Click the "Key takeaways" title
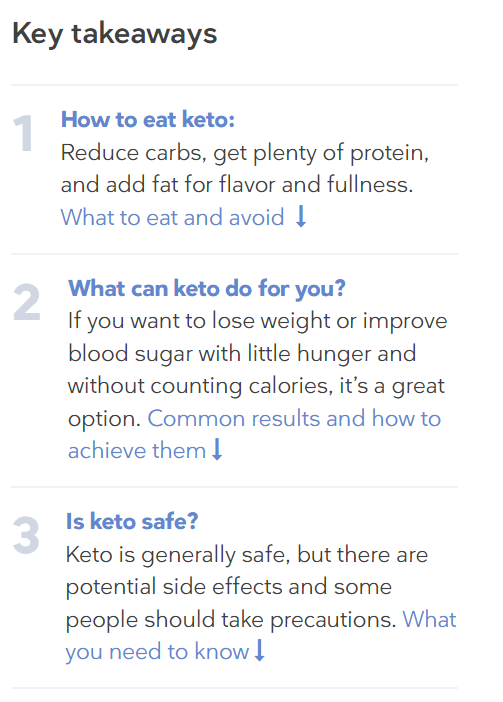 tap(115, 34)
